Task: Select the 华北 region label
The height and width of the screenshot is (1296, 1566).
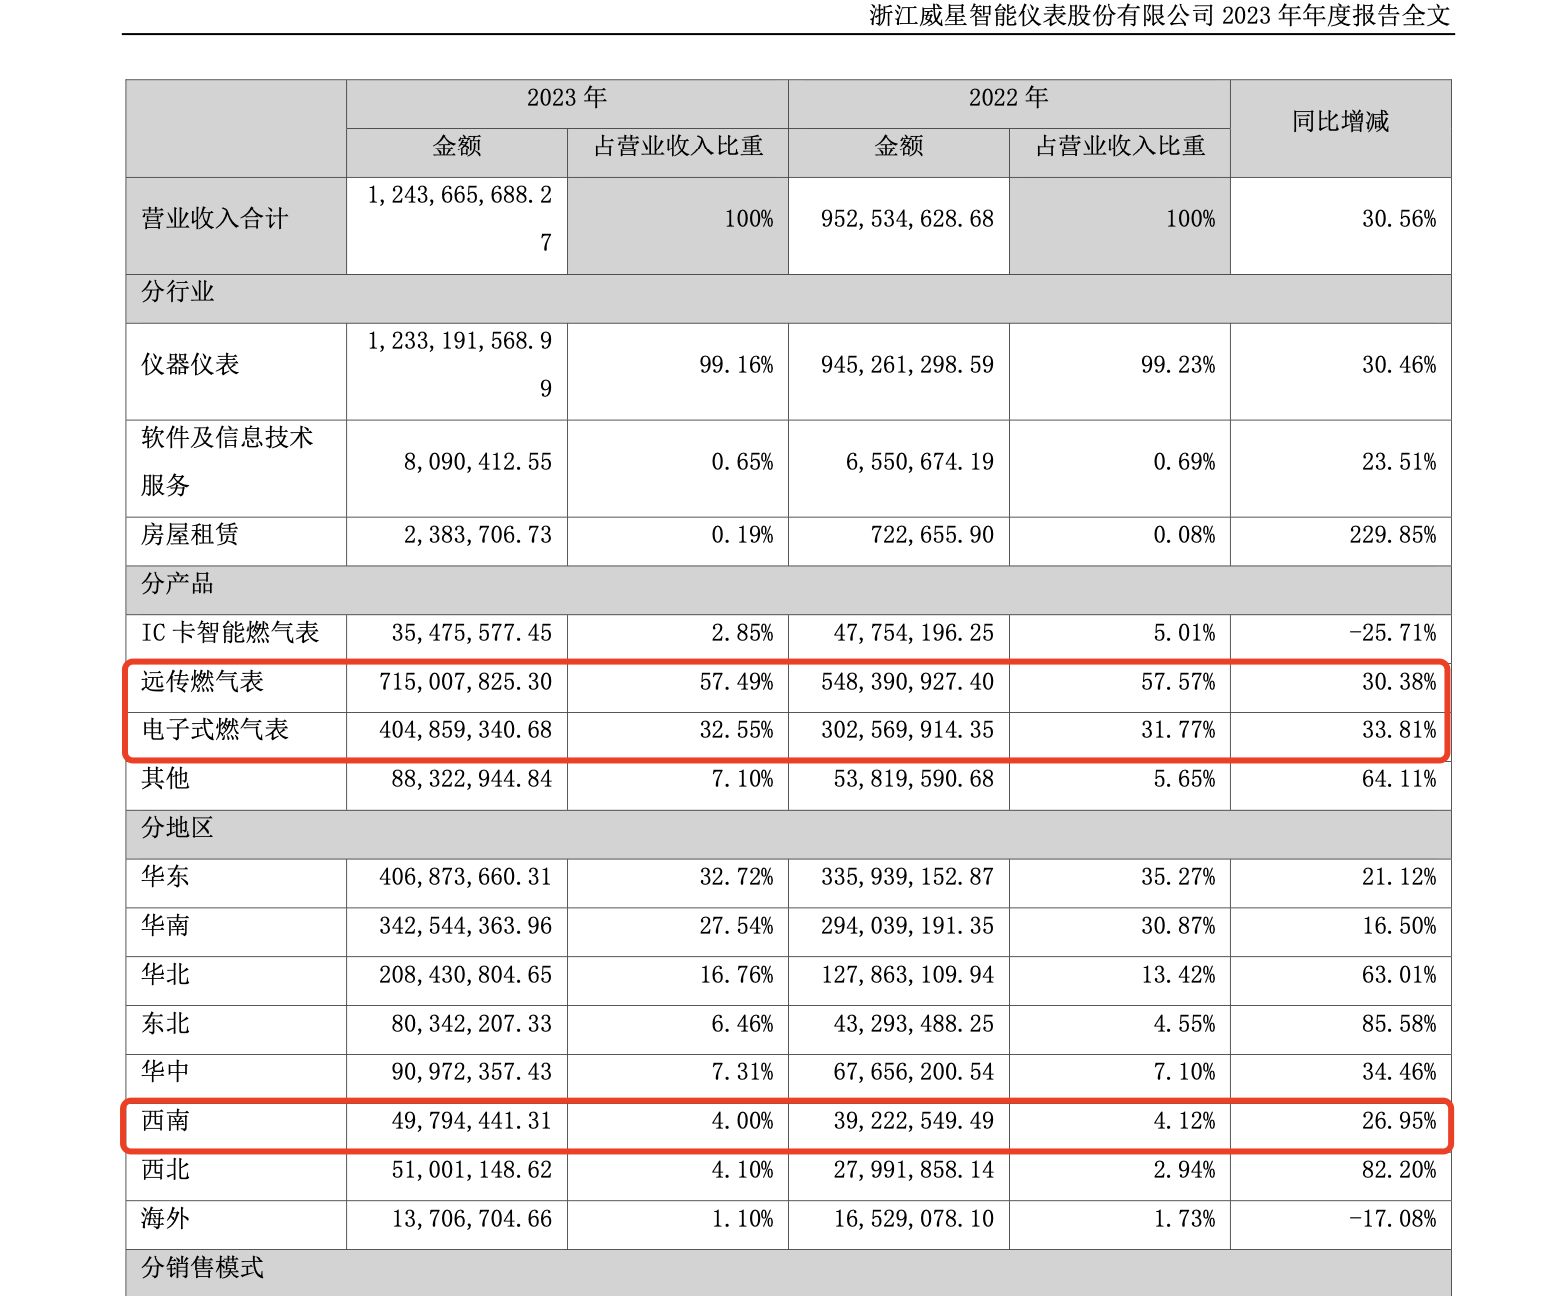Action: (x=165, y=975)
